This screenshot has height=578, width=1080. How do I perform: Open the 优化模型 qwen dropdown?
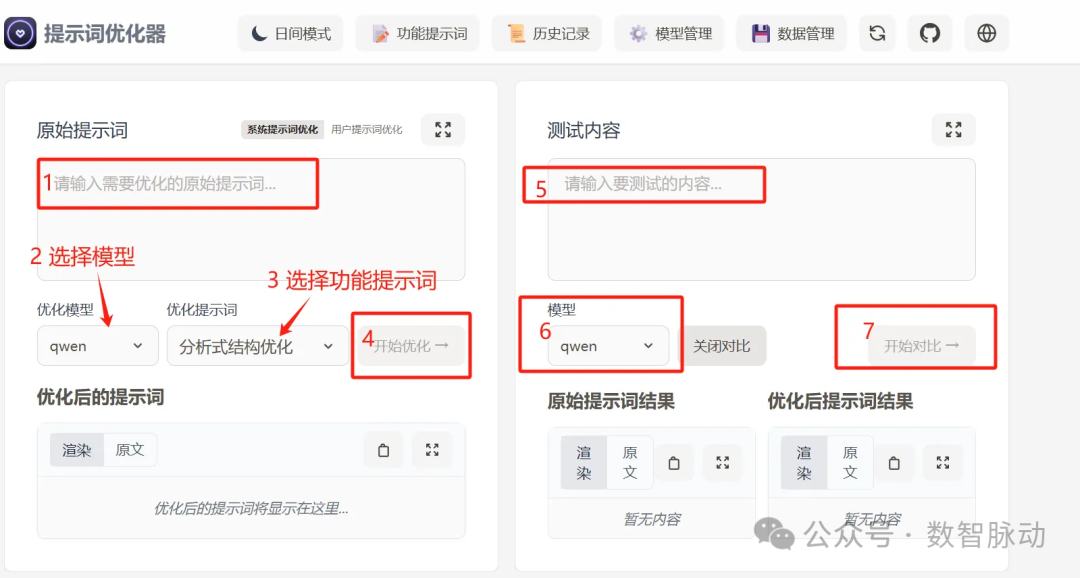(97, 346)
